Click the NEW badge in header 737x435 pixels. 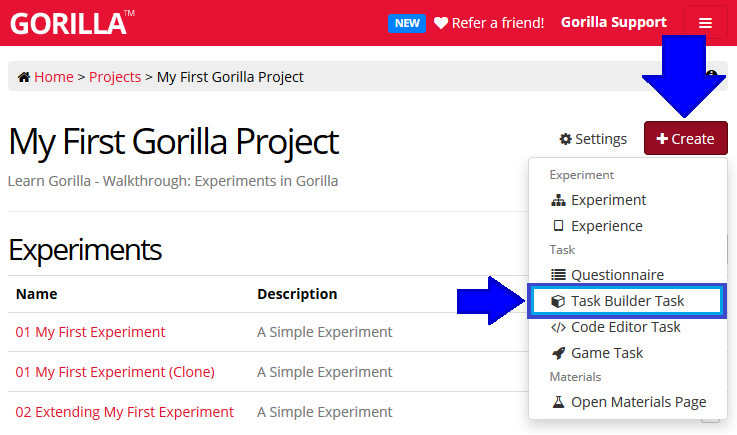(407, 23)
